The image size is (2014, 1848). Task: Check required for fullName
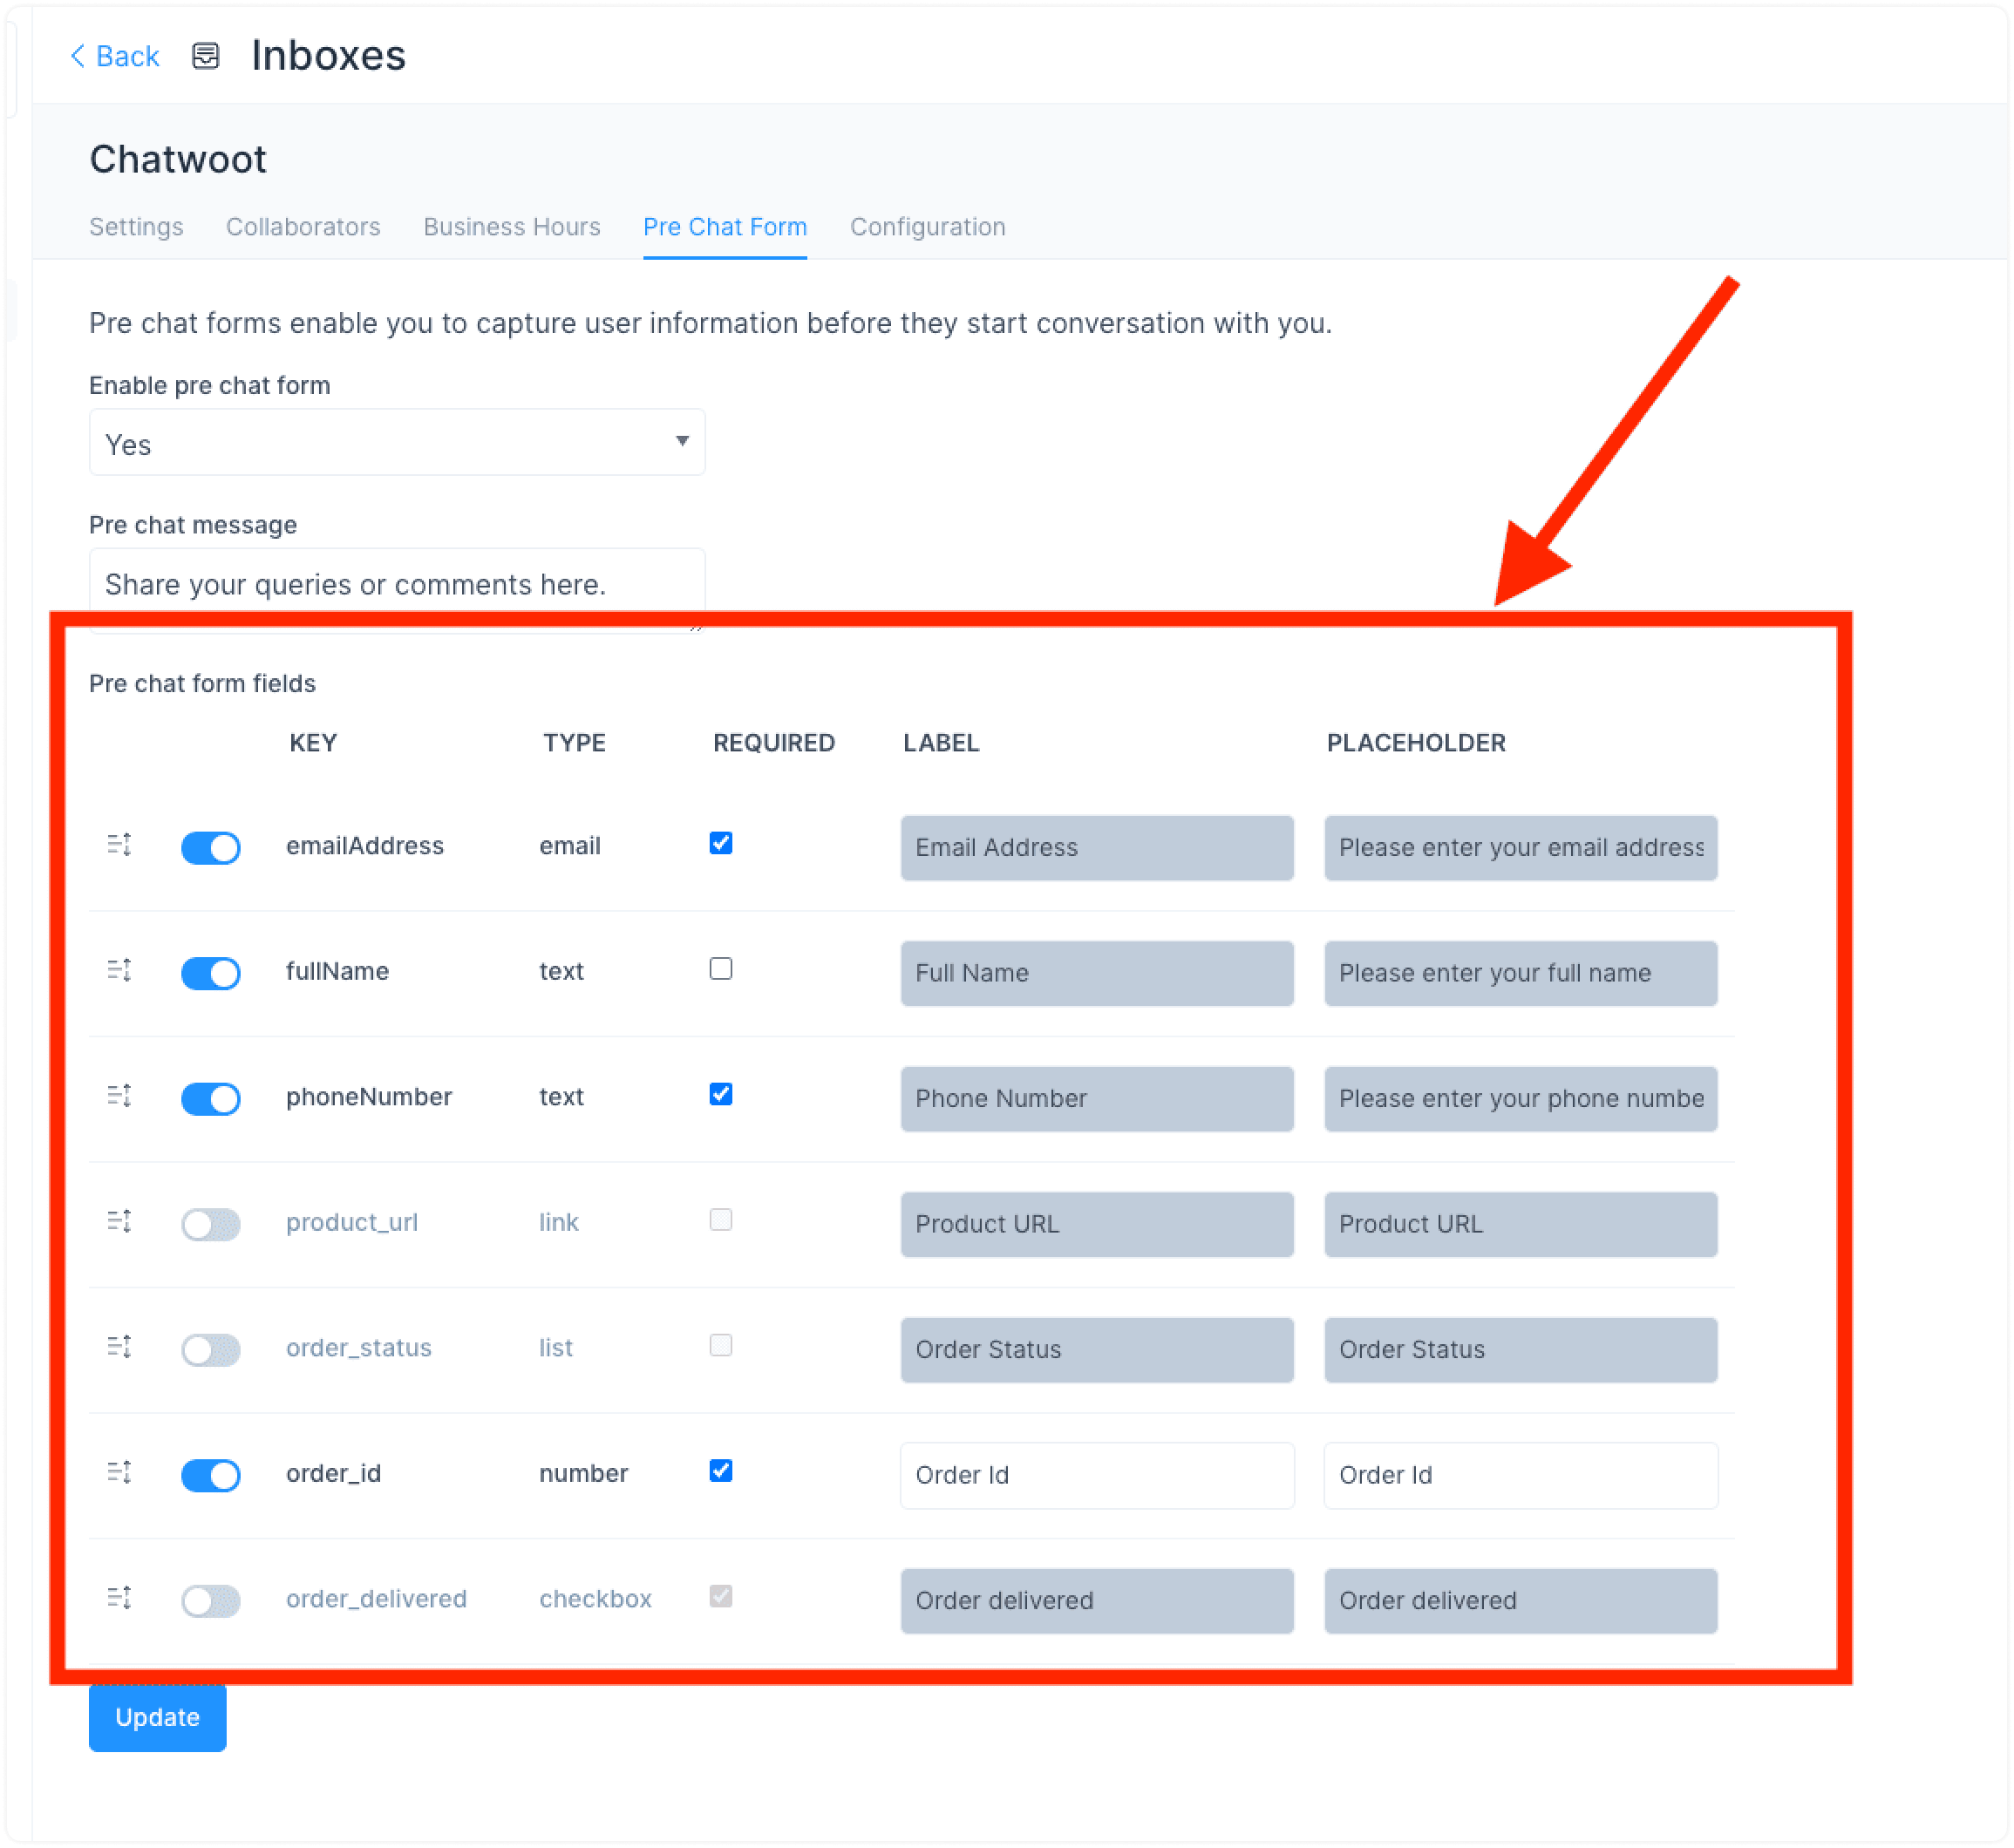(721, 969)
